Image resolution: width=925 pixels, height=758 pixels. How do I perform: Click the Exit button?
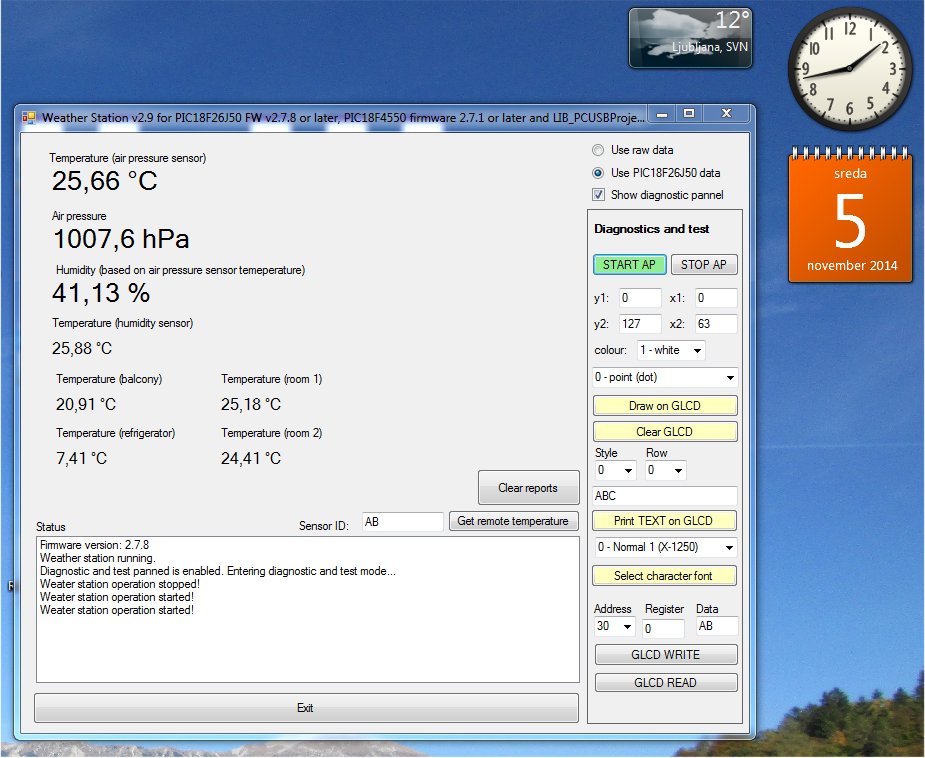(306, 708)
